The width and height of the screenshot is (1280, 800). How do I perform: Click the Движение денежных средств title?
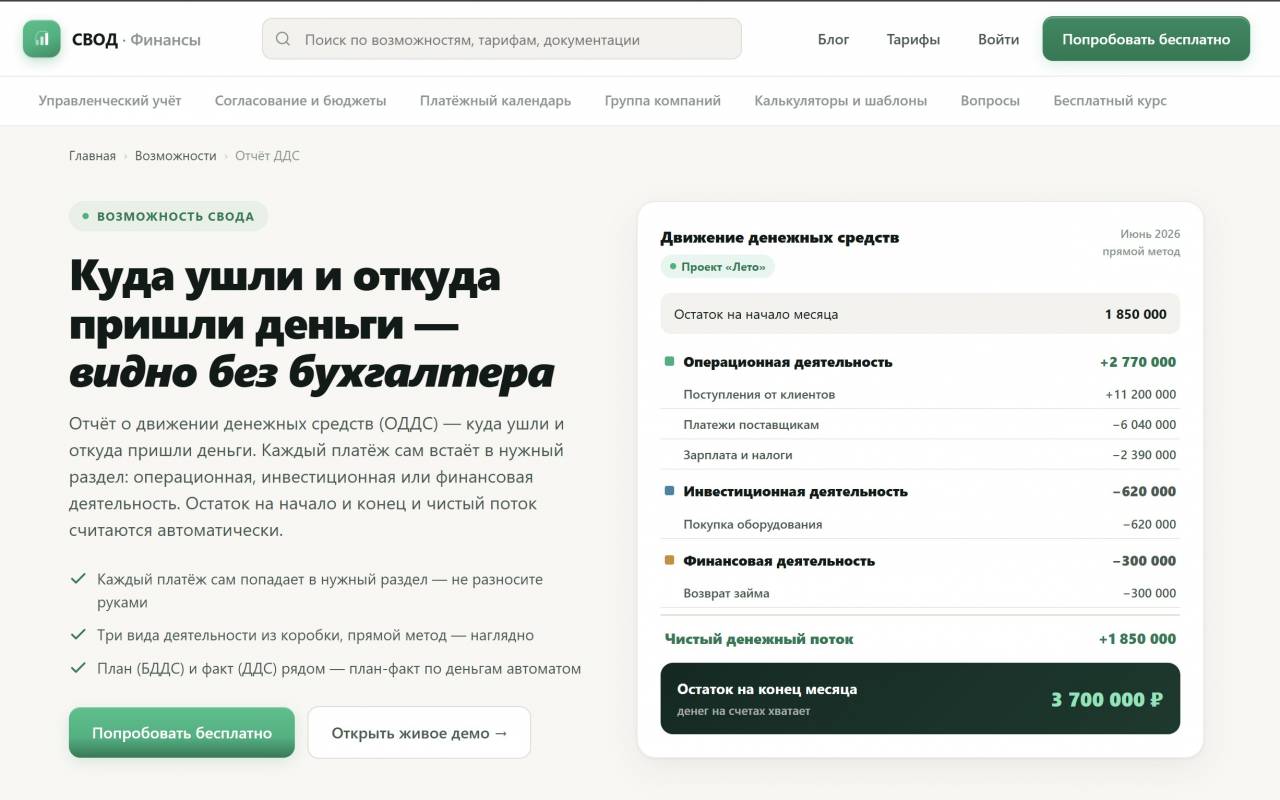(x=780, y=238)
